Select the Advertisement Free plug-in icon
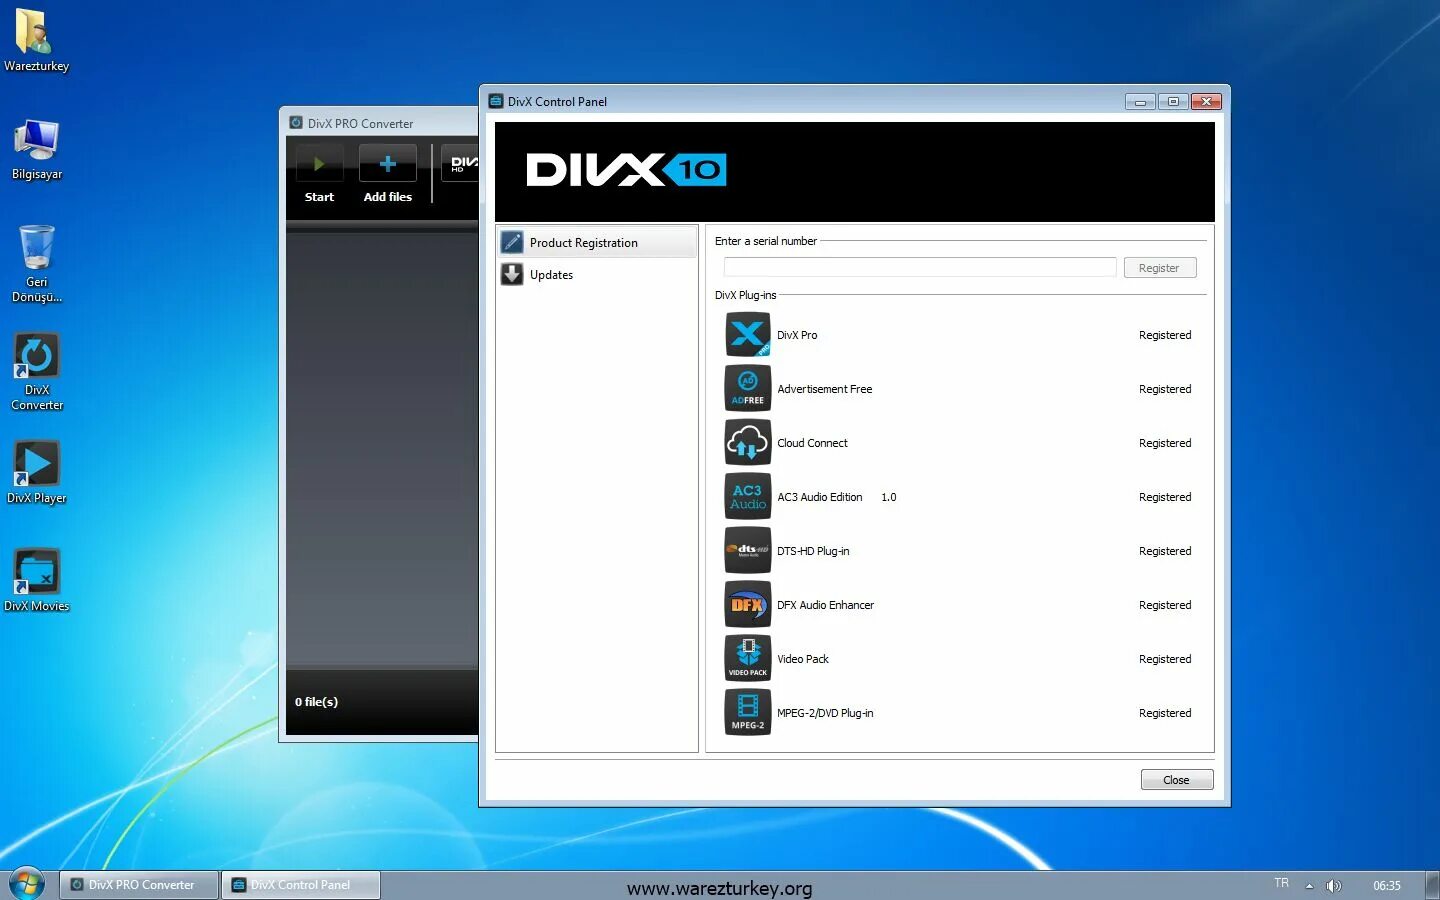This screenshot has height=900, width=1440. [x=748, y=389]
